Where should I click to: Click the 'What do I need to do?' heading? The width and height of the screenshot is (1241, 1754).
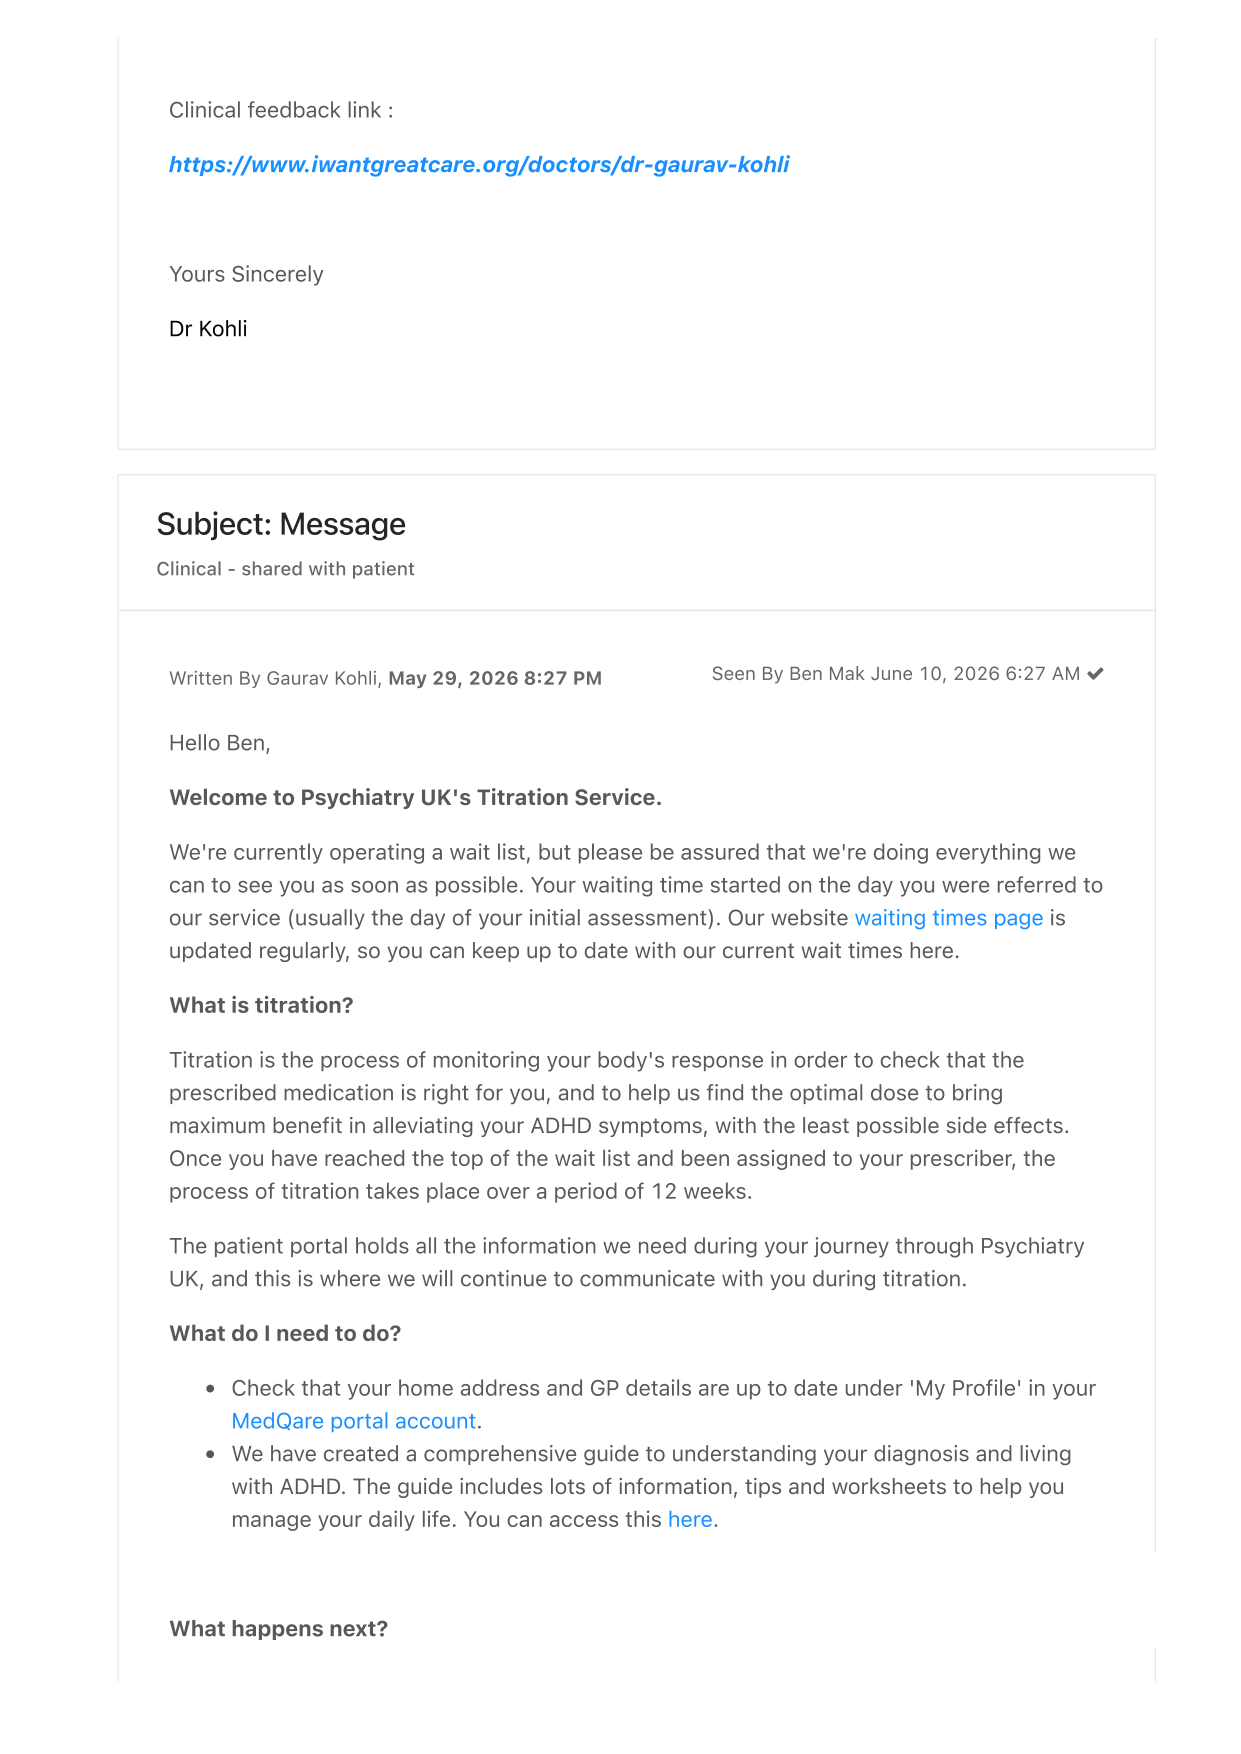pos(285,1333)
